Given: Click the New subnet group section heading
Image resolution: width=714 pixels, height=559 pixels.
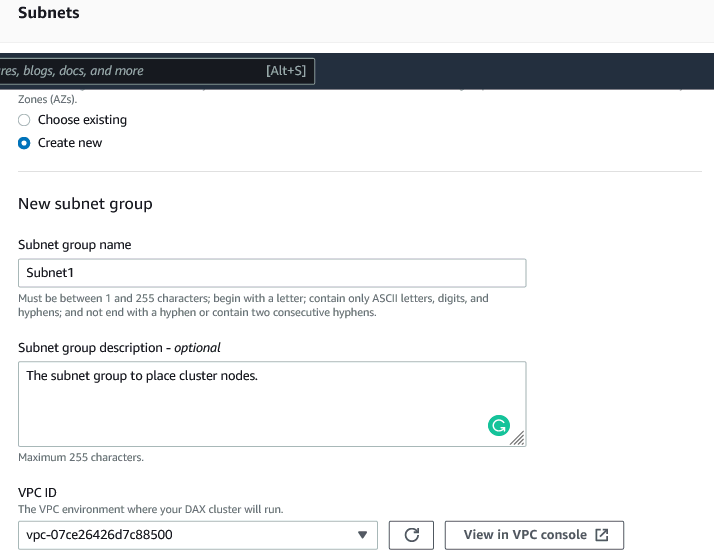Looking at the screenshot, I should click(x=85, y=204).
